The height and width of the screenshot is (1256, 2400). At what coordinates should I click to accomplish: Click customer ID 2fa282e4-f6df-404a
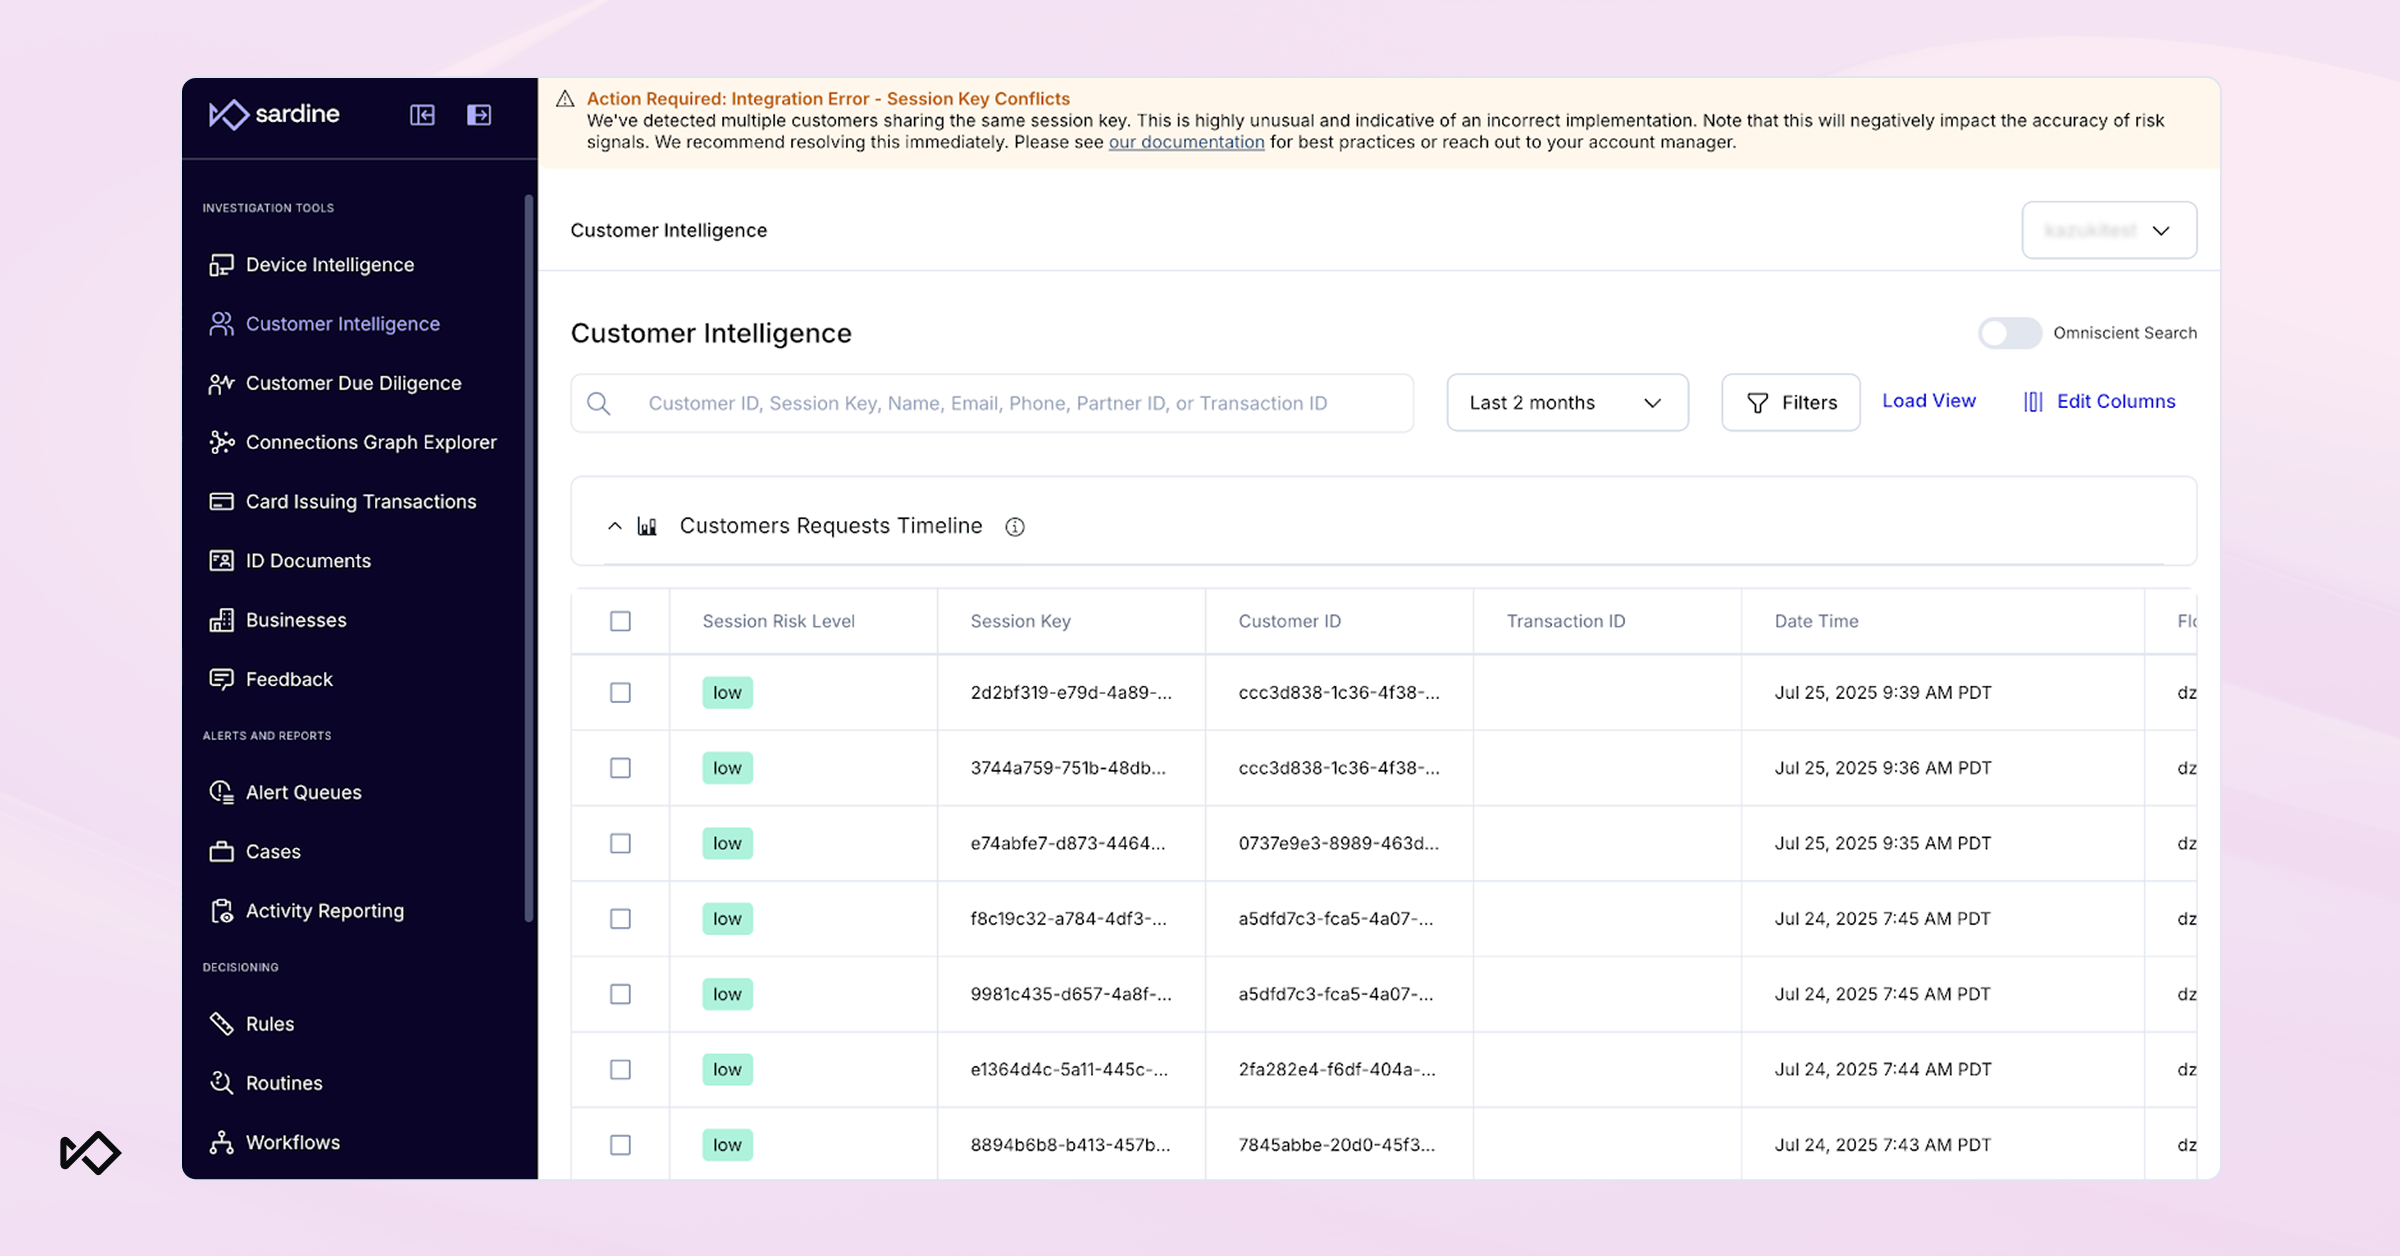[x=1336, y=1069]
